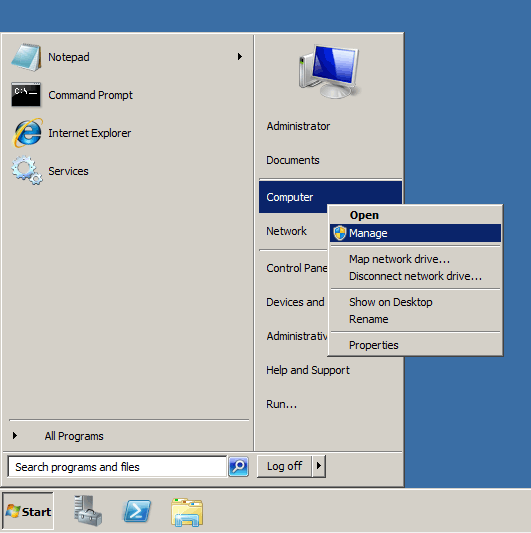The image size is (531, 533).
Task: Expand the All Programs list
Action: point(74,436)
